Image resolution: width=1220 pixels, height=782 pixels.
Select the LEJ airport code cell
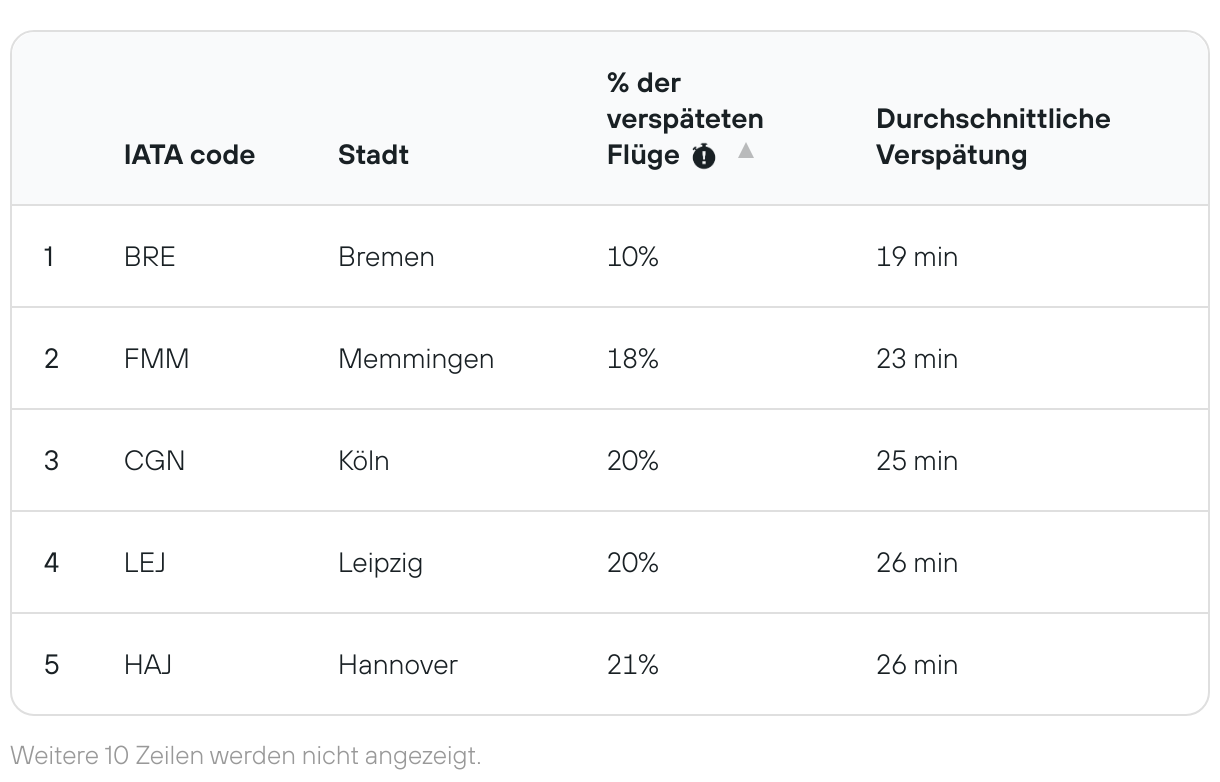(144, 563)
